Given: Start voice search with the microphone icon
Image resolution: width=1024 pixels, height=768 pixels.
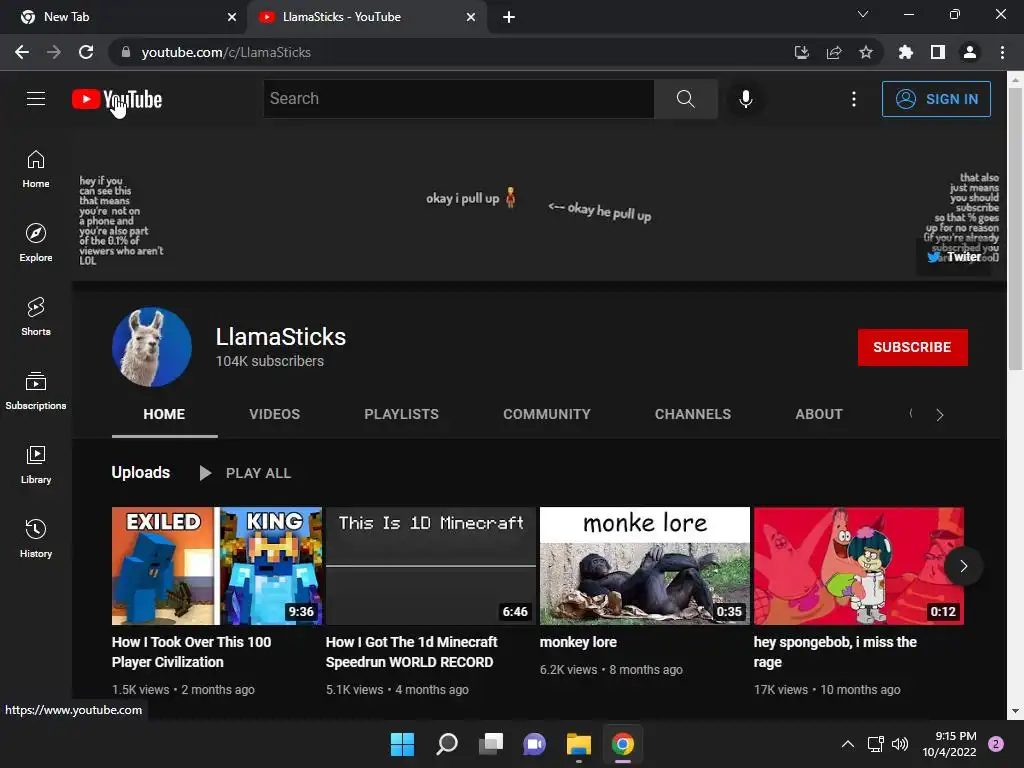Looking at the screenshot, I should point(745,99).
